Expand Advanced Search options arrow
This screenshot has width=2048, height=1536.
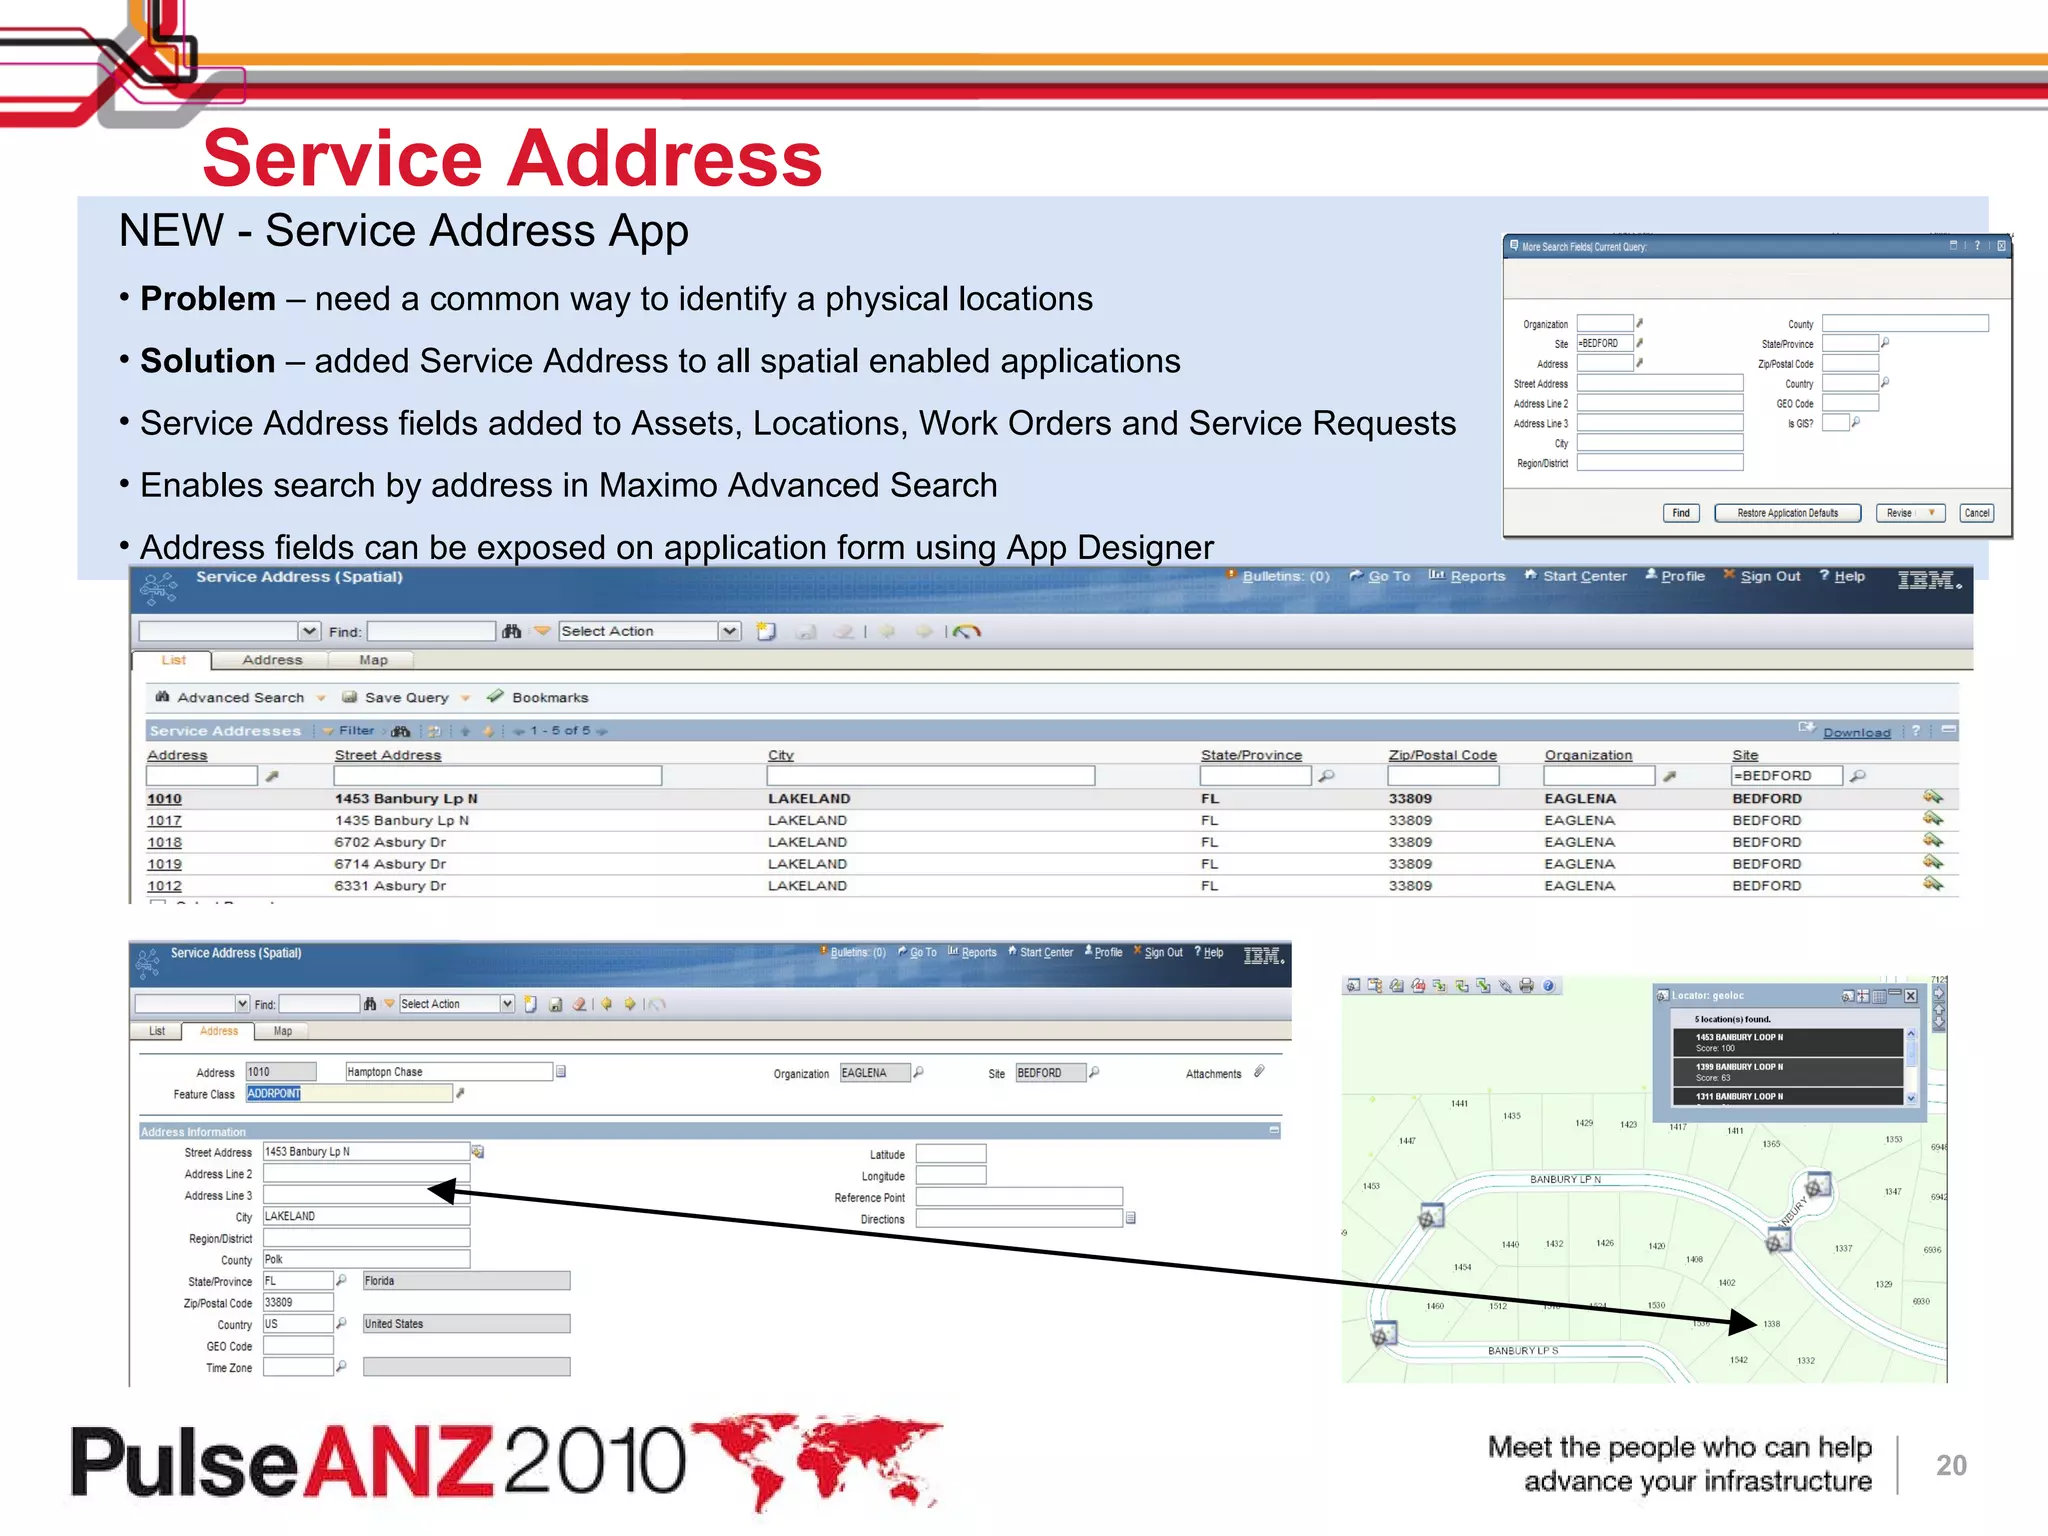click(x=321, y=698)
